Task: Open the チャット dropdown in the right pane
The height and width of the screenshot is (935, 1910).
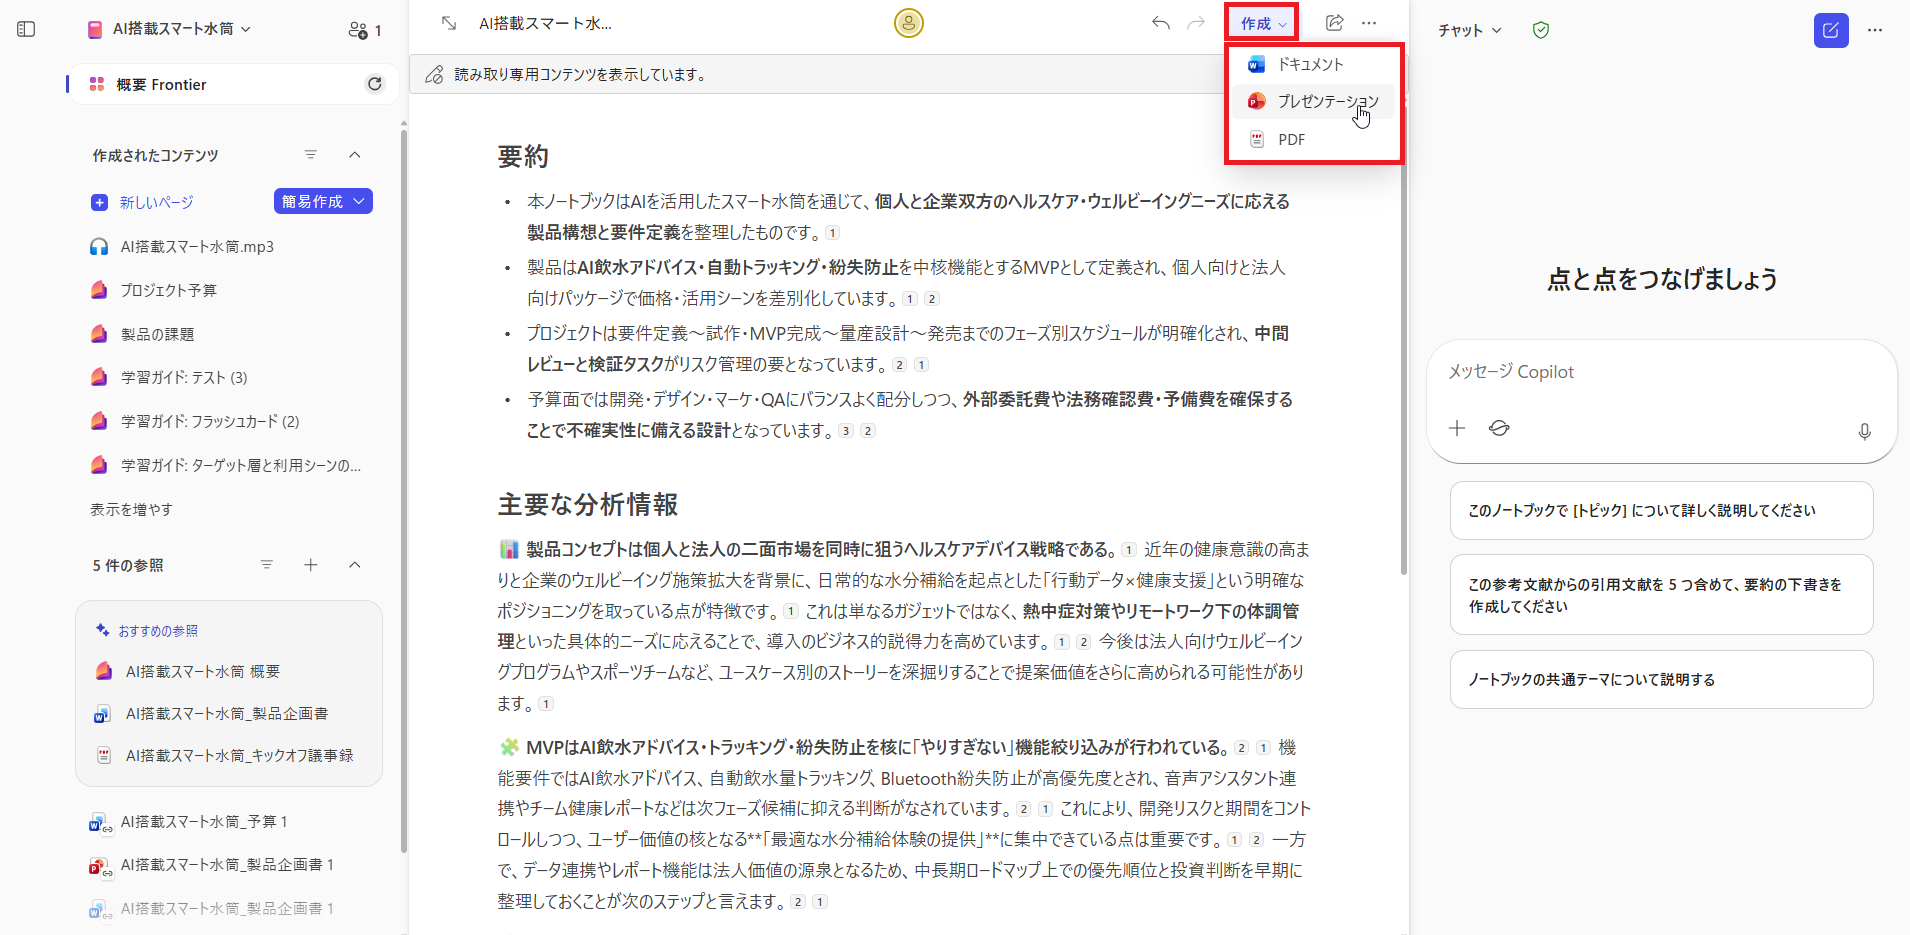Action: 1468,30
